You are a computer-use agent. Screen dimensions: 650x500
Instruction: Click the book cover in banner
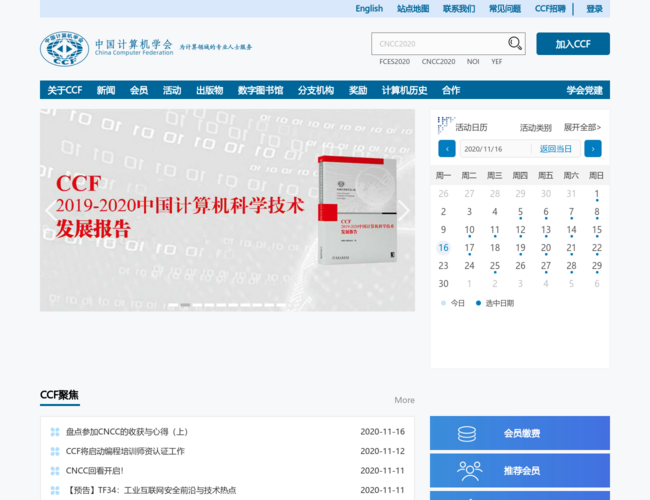(357, 209)
